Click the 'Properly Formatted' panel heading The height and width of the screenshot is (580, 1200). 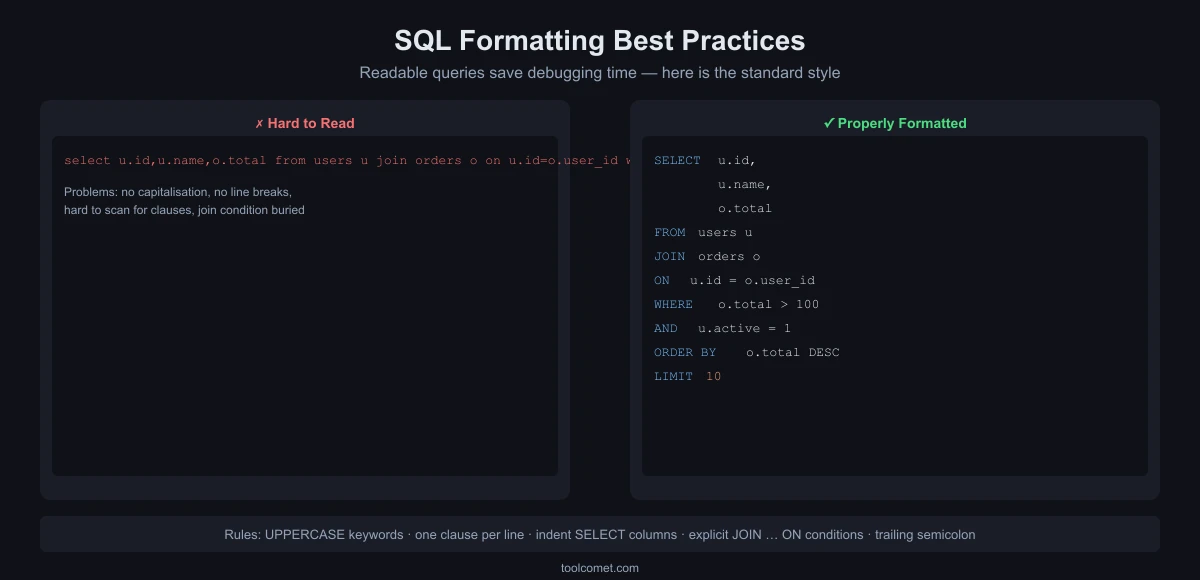coord(895,123)
